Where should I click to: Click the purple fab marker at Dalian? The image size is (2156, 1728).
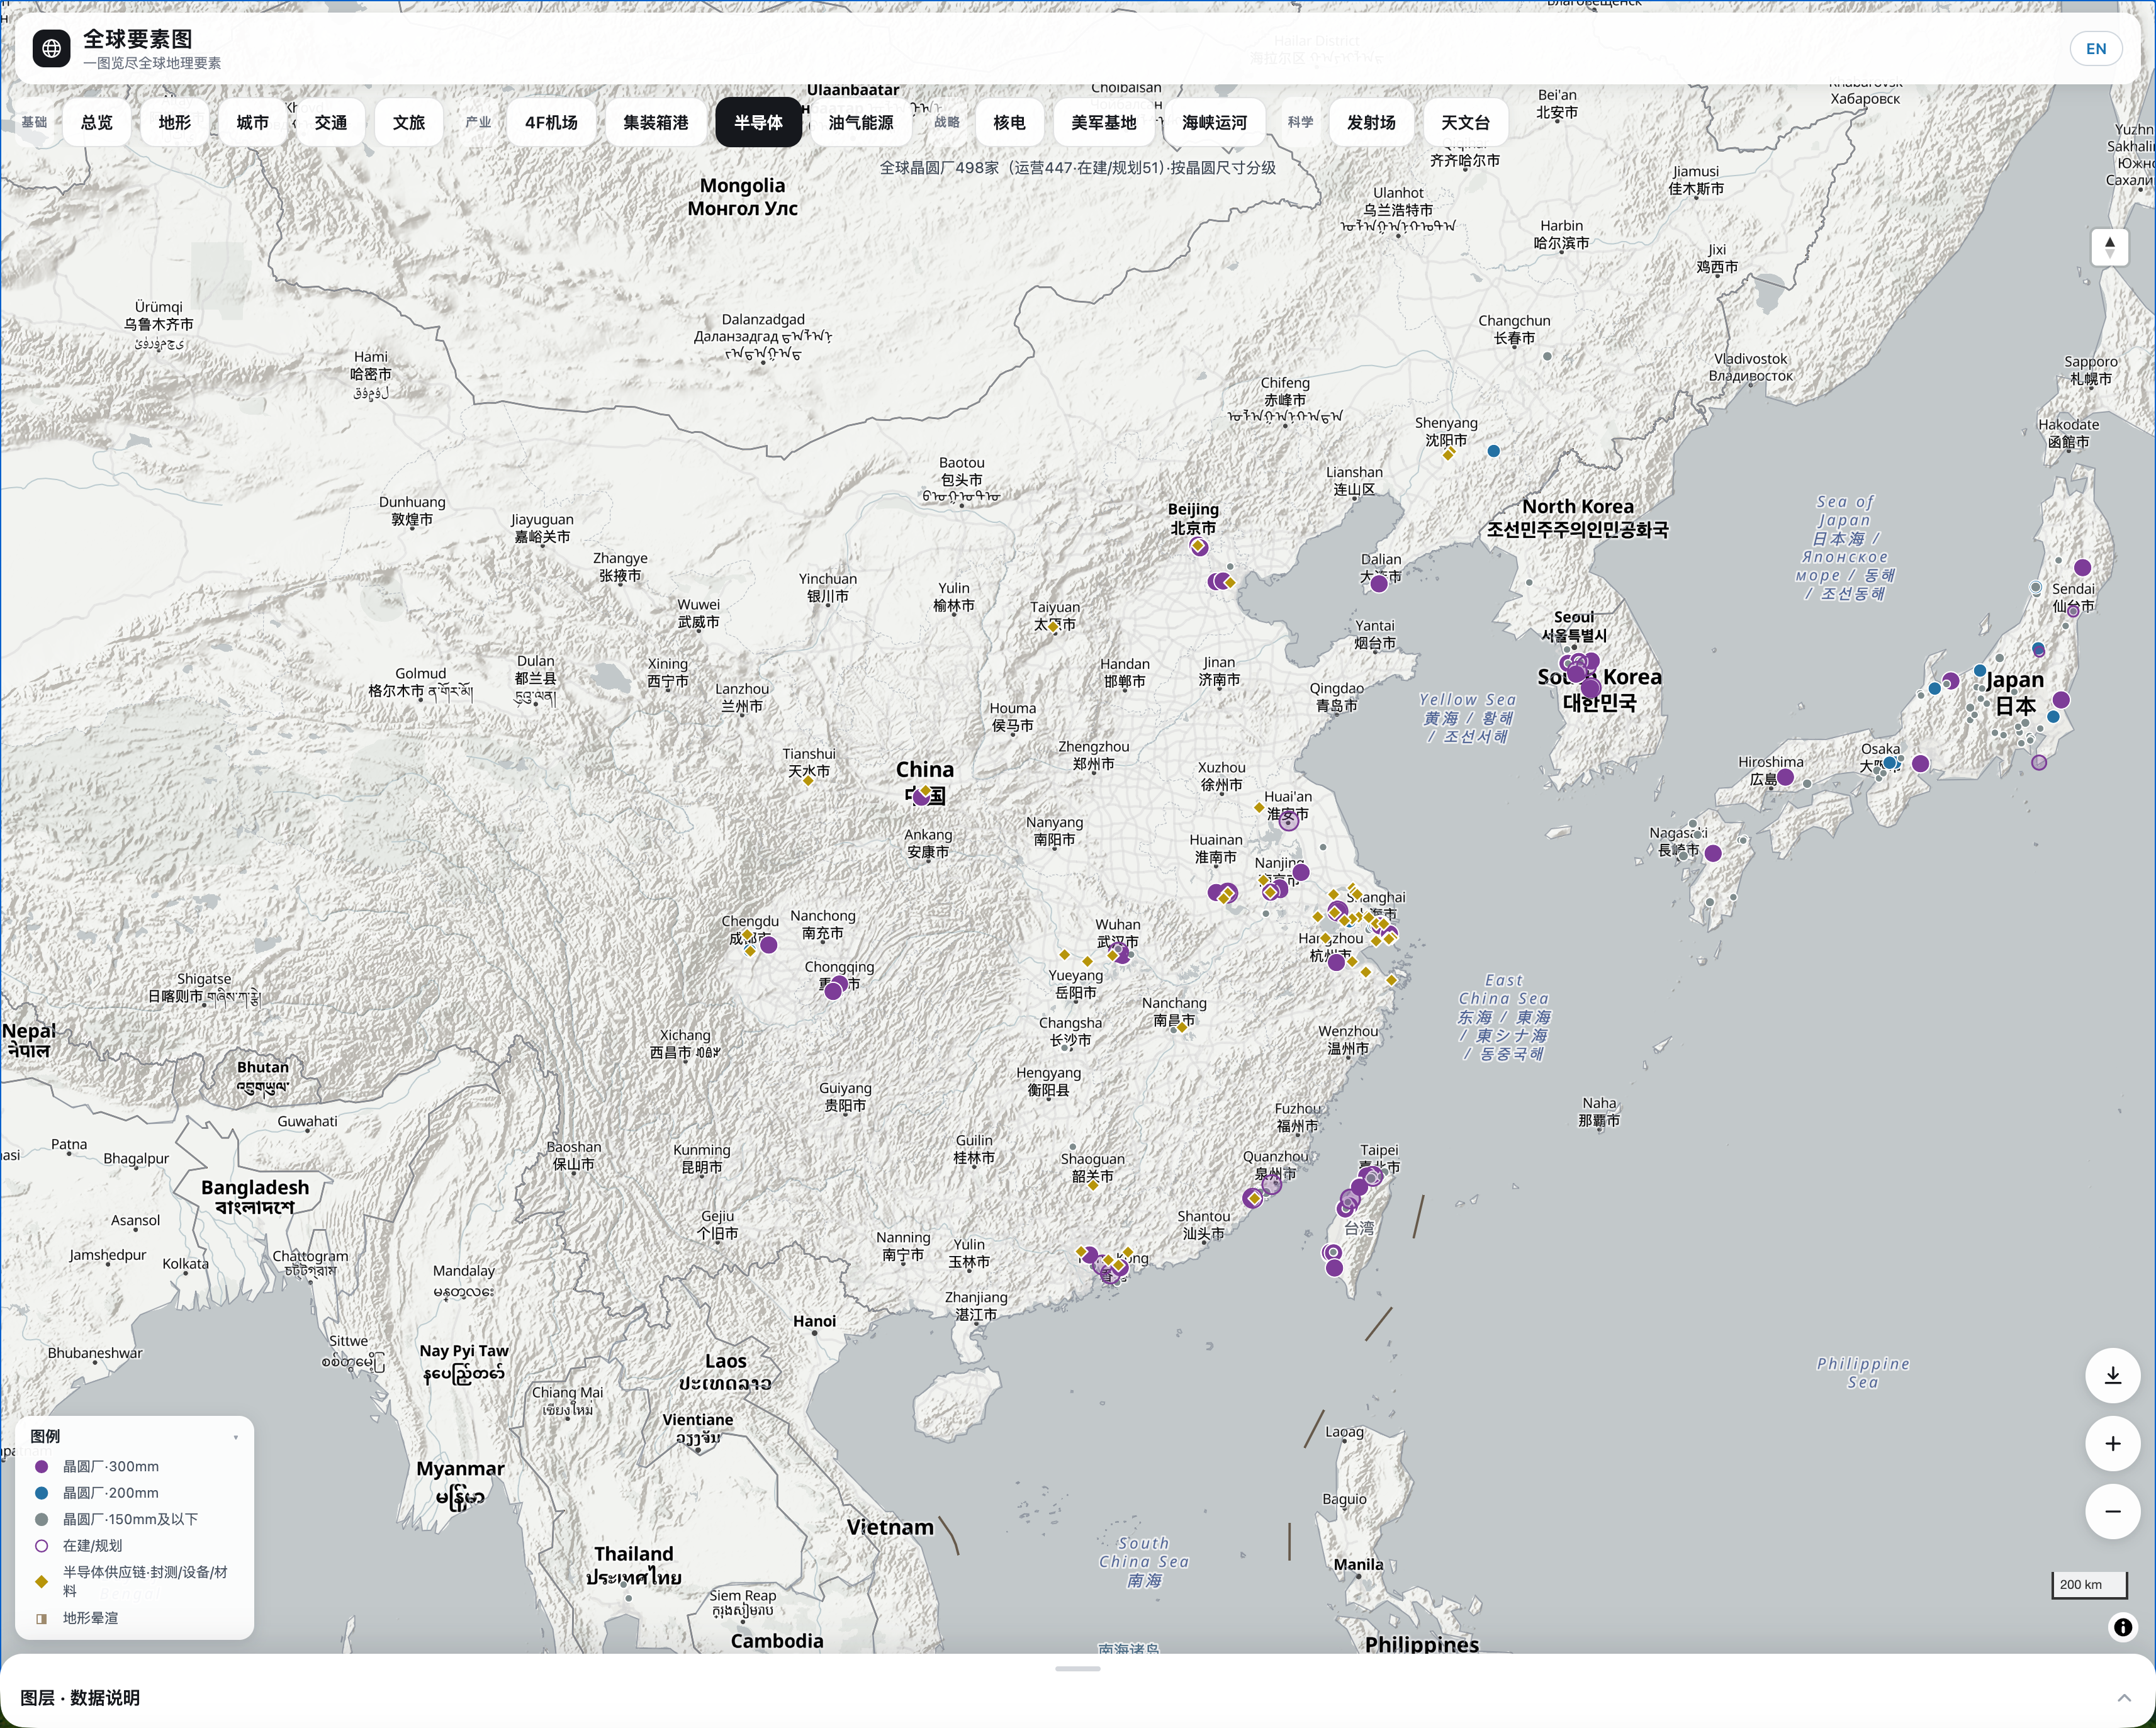pos(1379,582)
